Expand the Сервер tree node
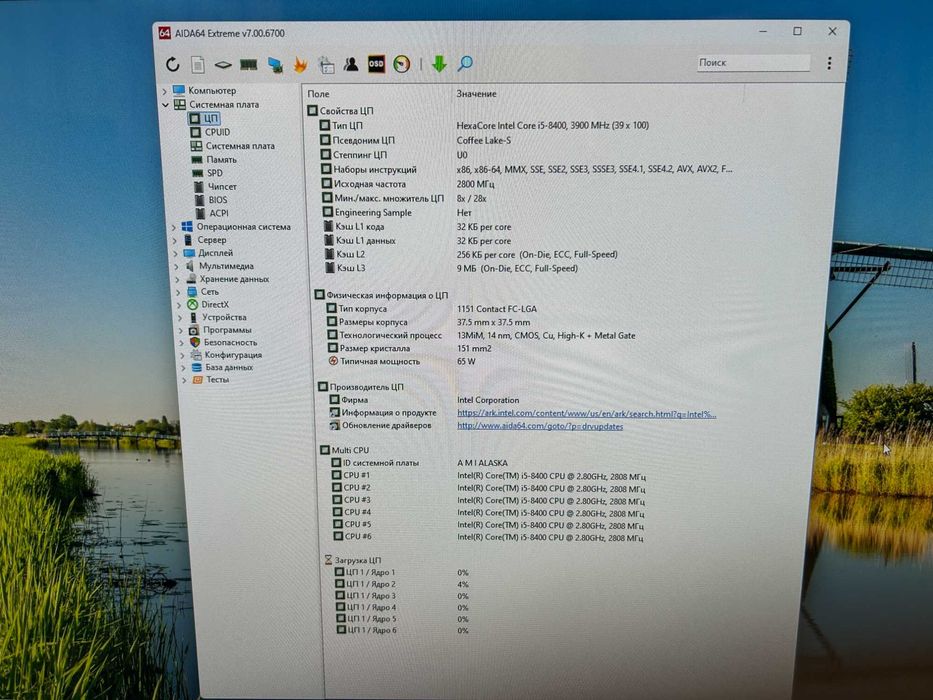Screen dimensions: 933x700 tap(175, 240)
